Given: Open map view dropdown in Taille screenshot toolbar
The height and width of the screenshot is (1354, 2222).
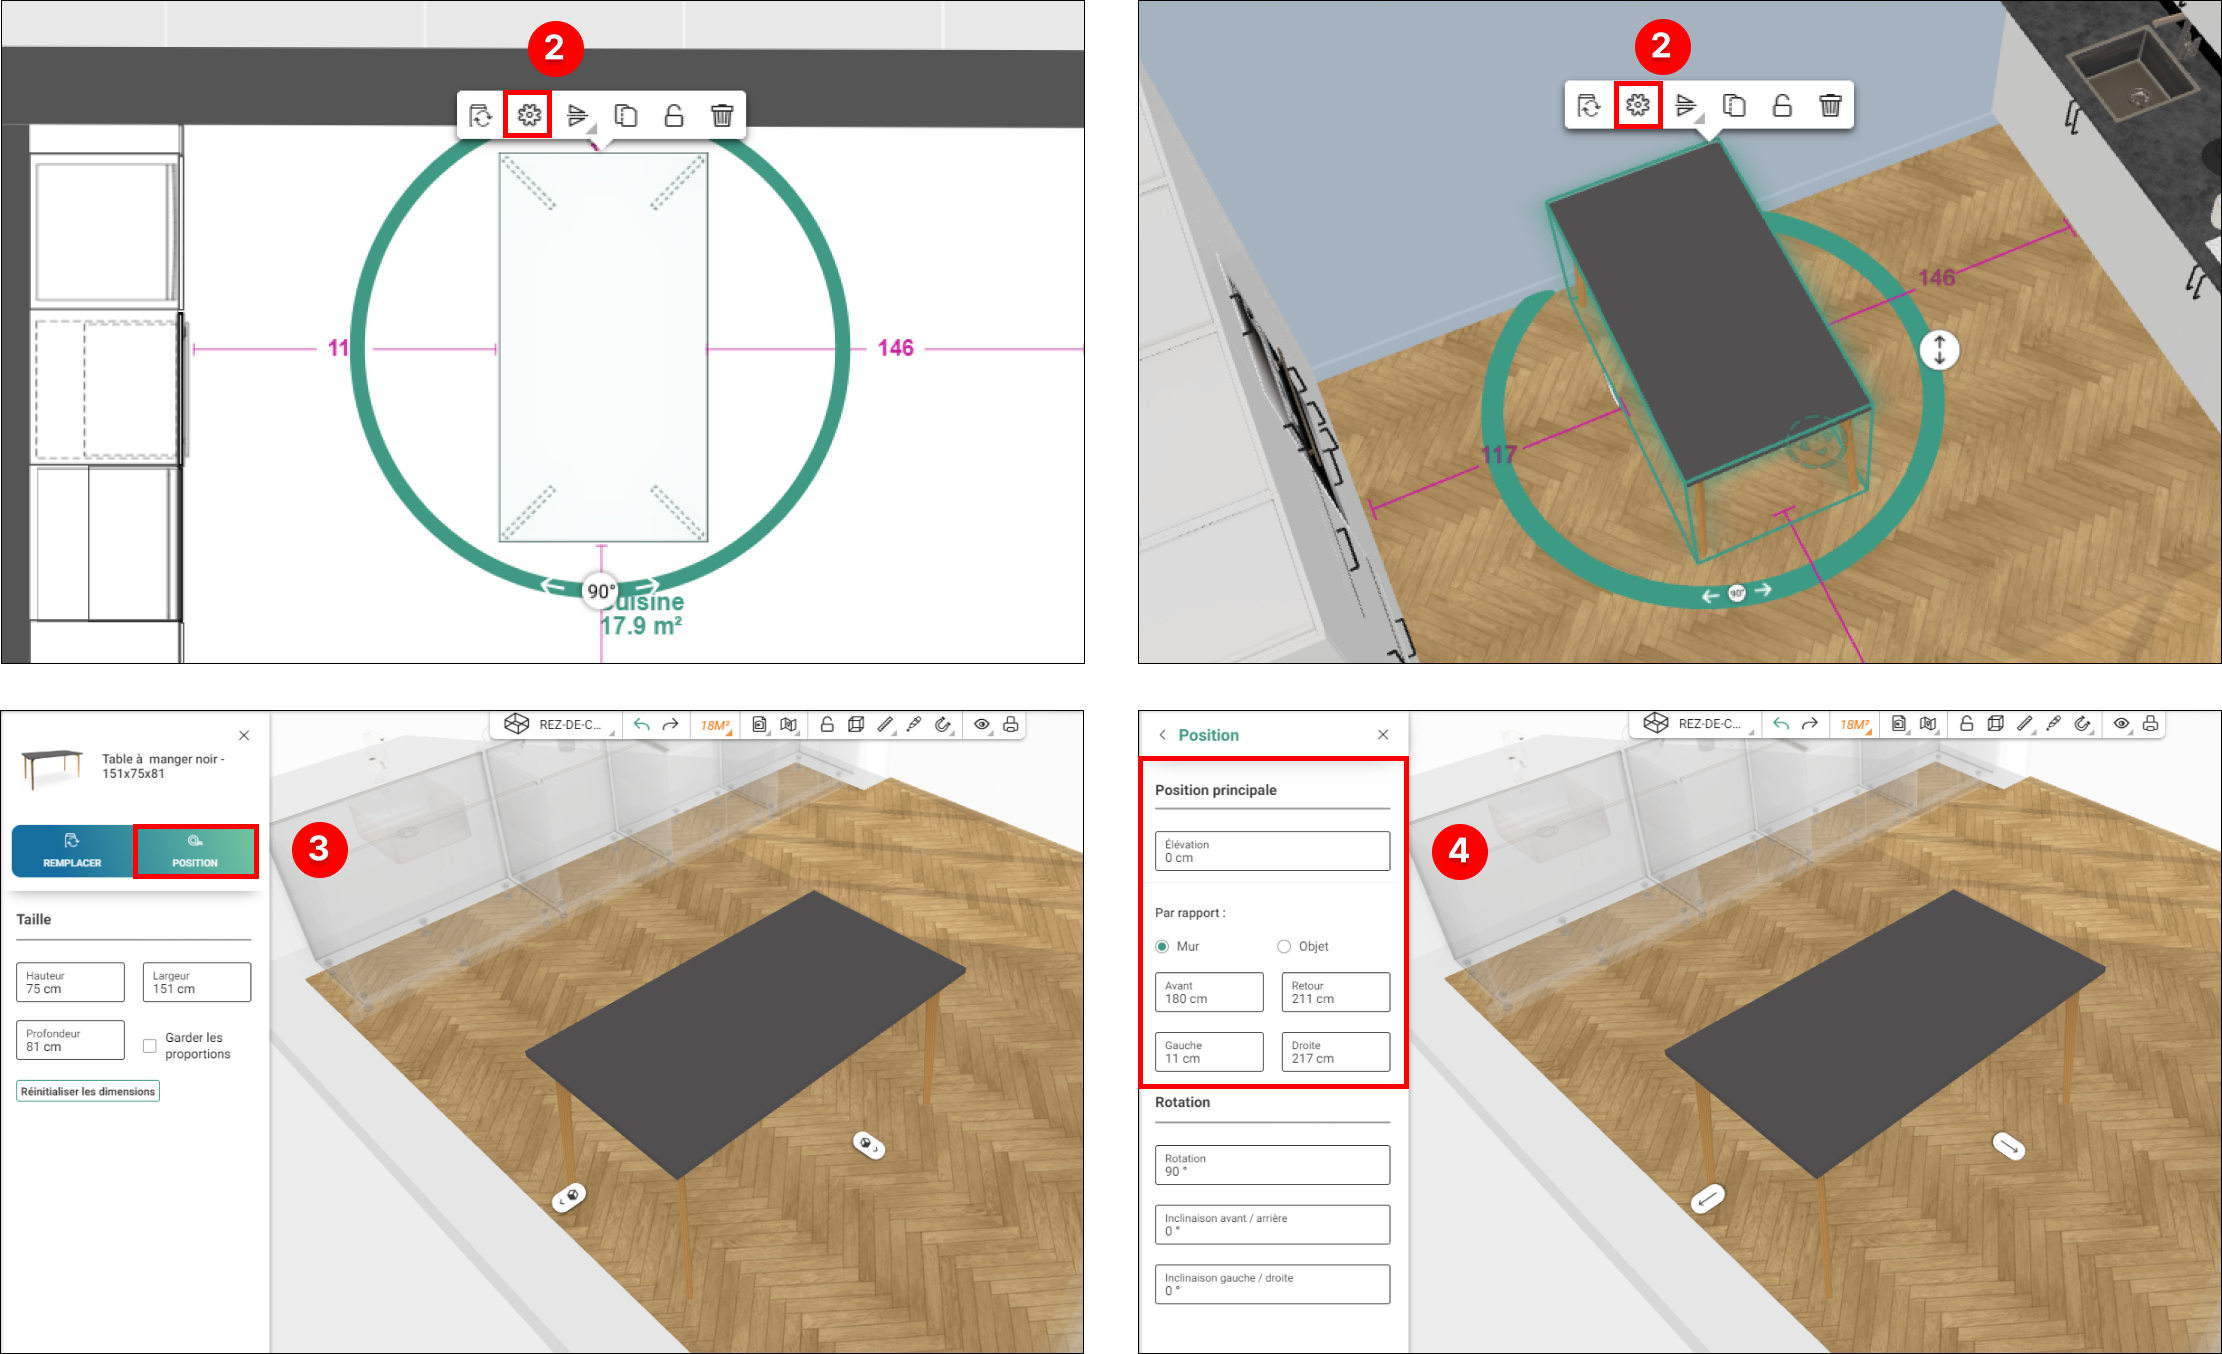Looking at the screenshot, I should pos(789,725).
